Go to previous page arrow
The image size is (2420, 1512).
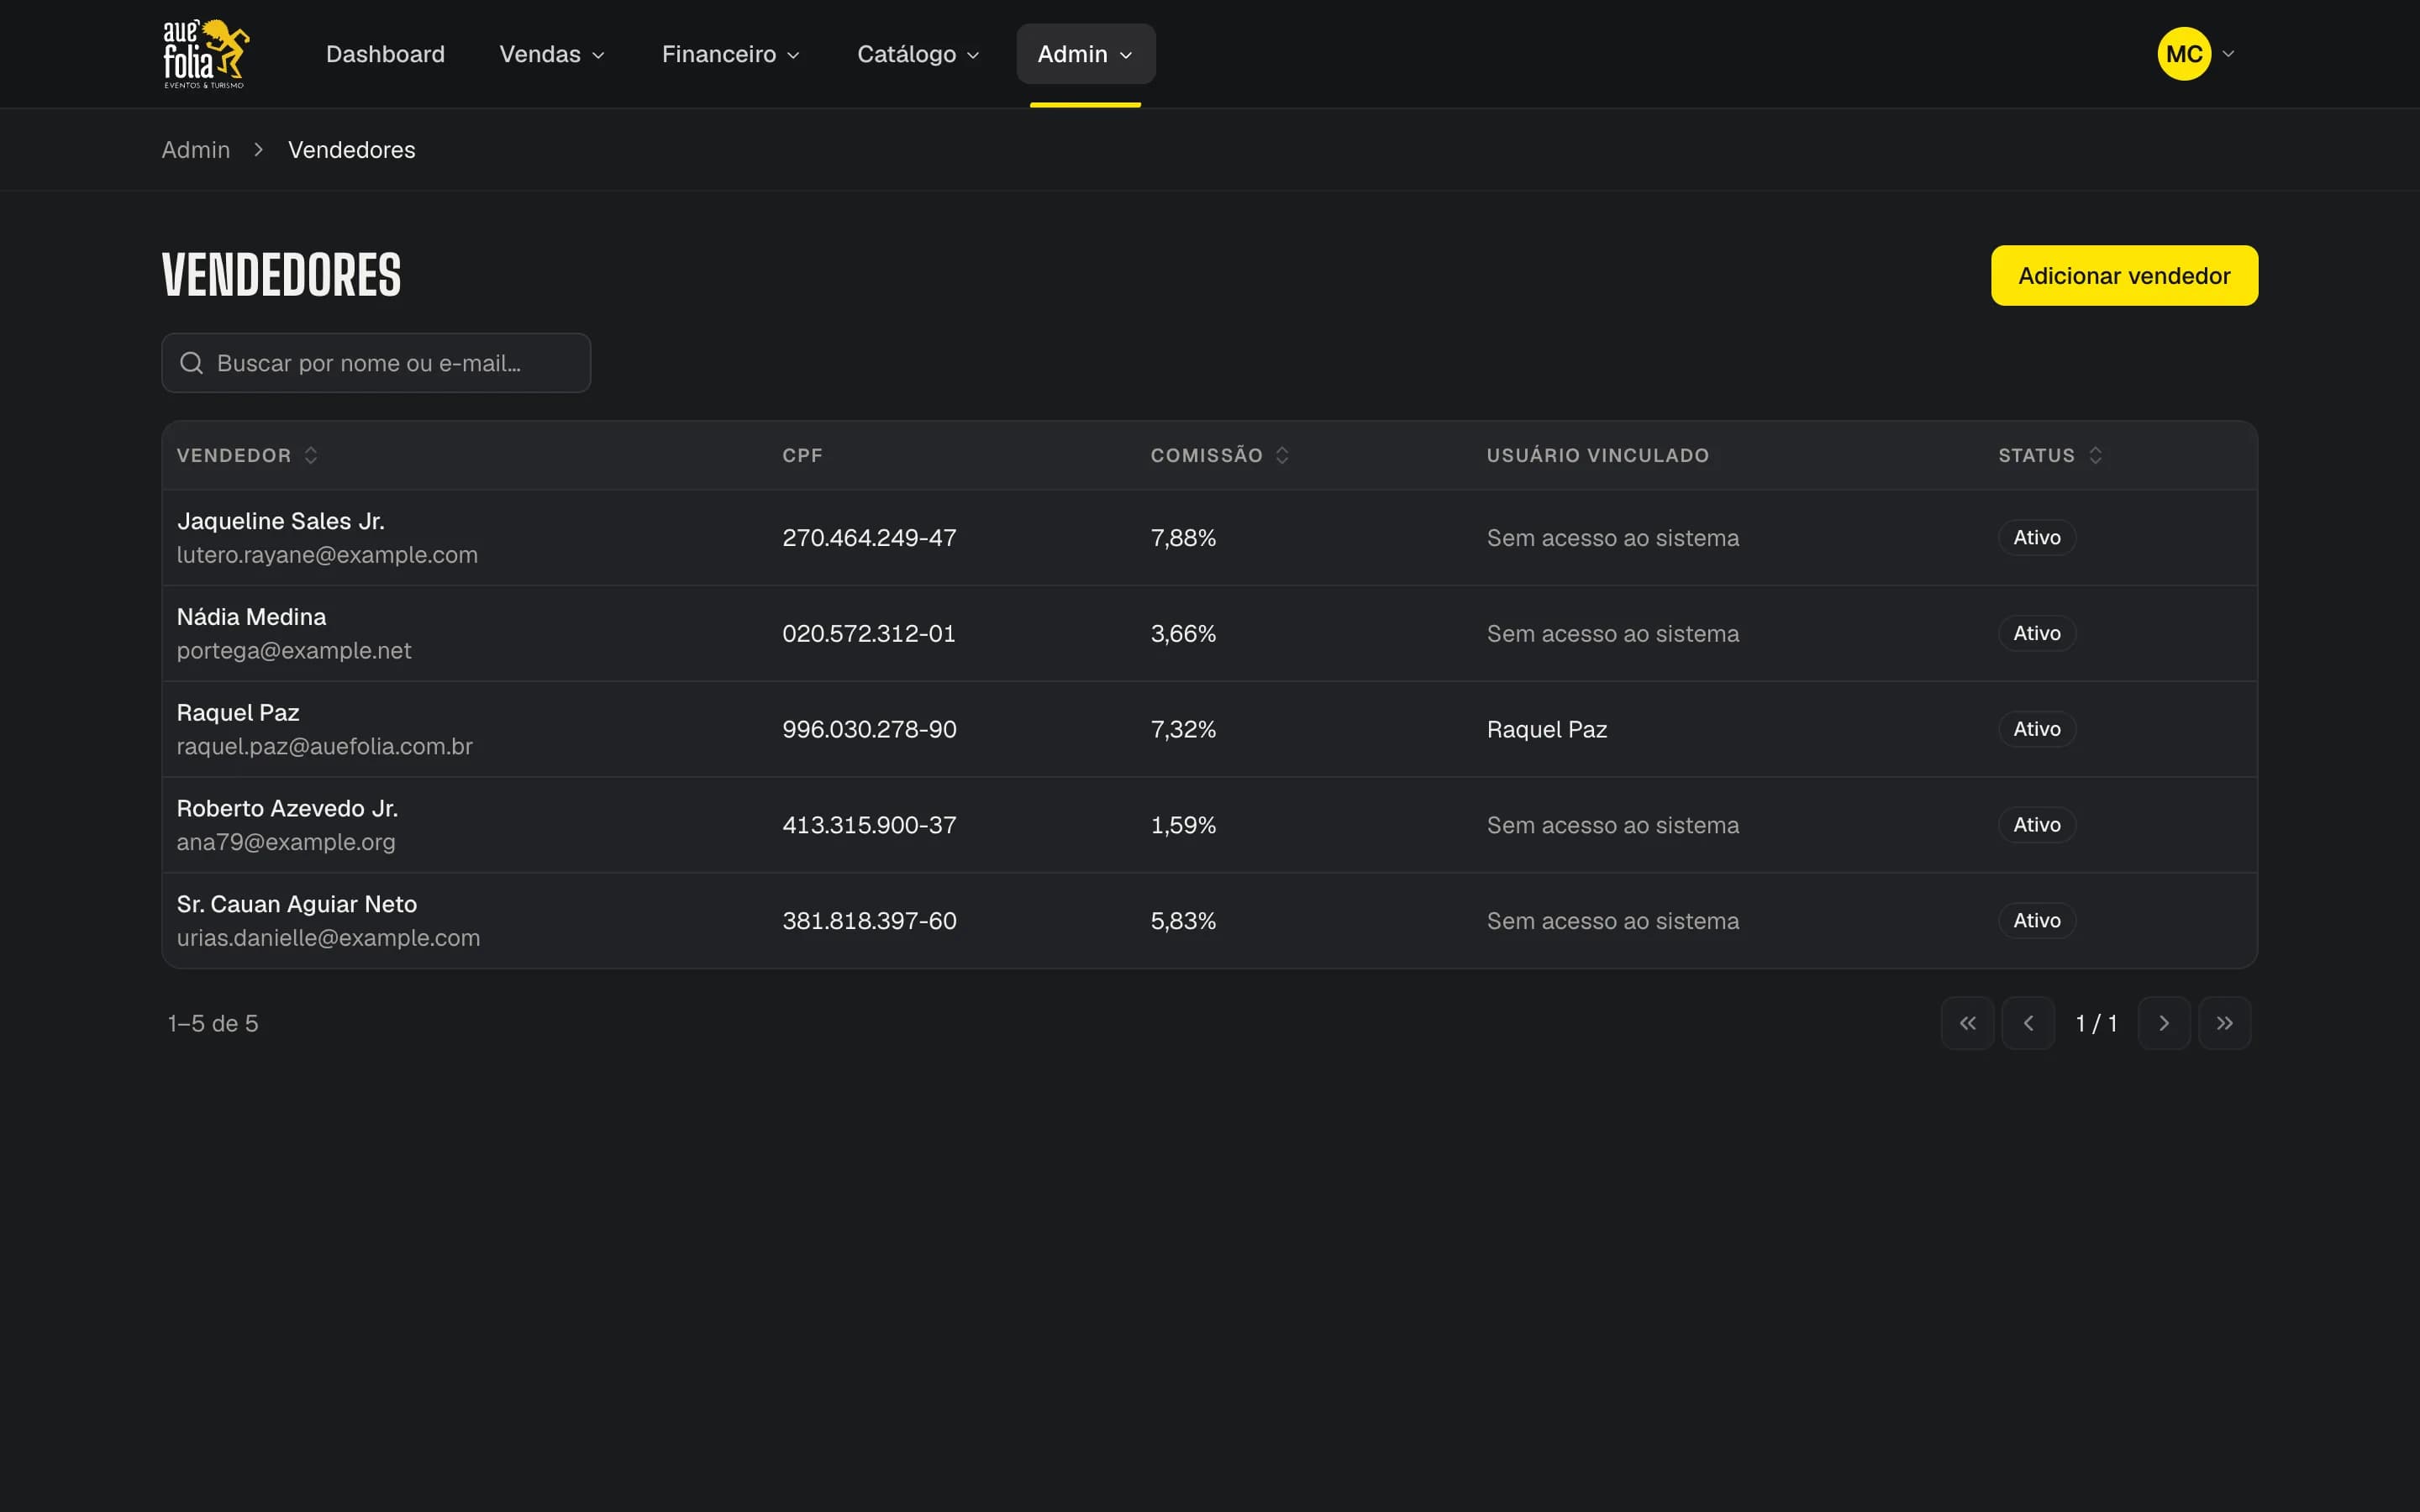pos(2028,1023)
